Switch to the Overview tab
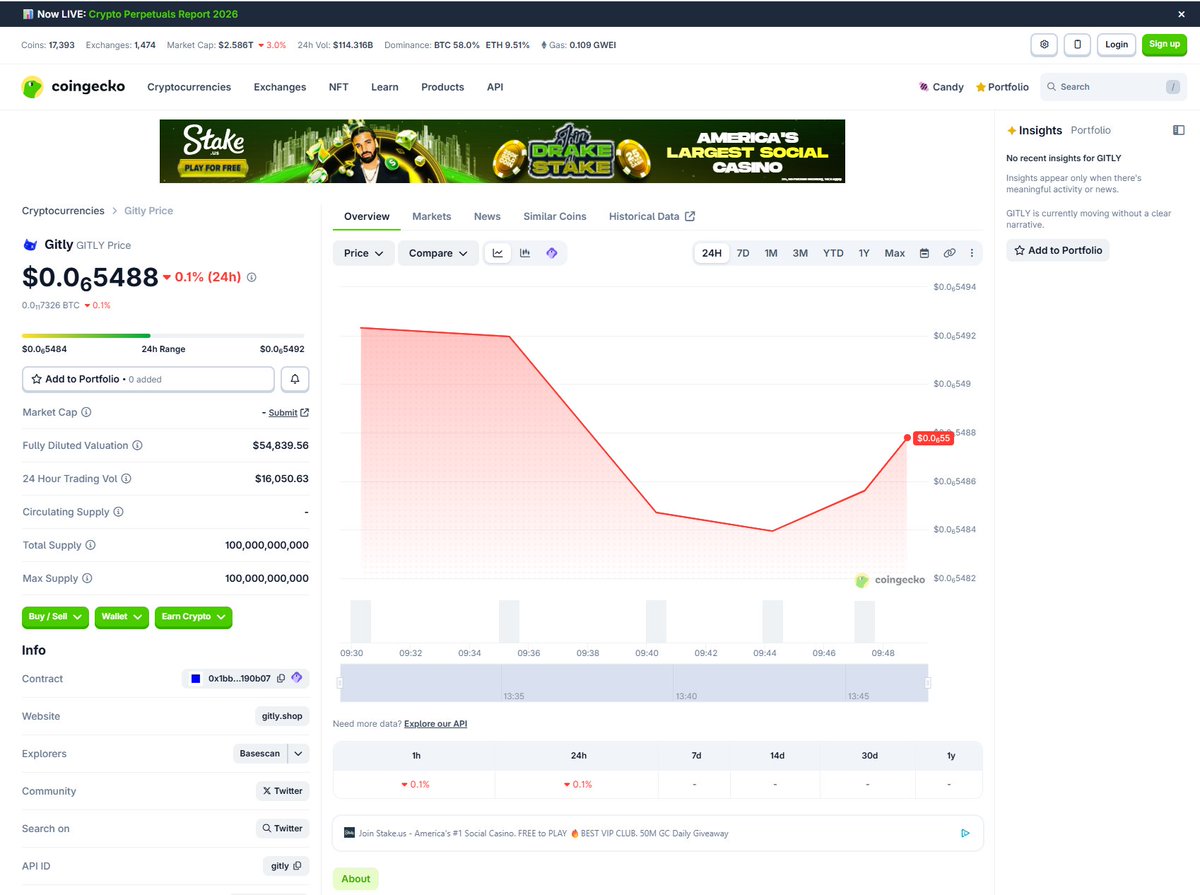The width and height of the screenshot is (1200, 895). click(x=367, y=216)
